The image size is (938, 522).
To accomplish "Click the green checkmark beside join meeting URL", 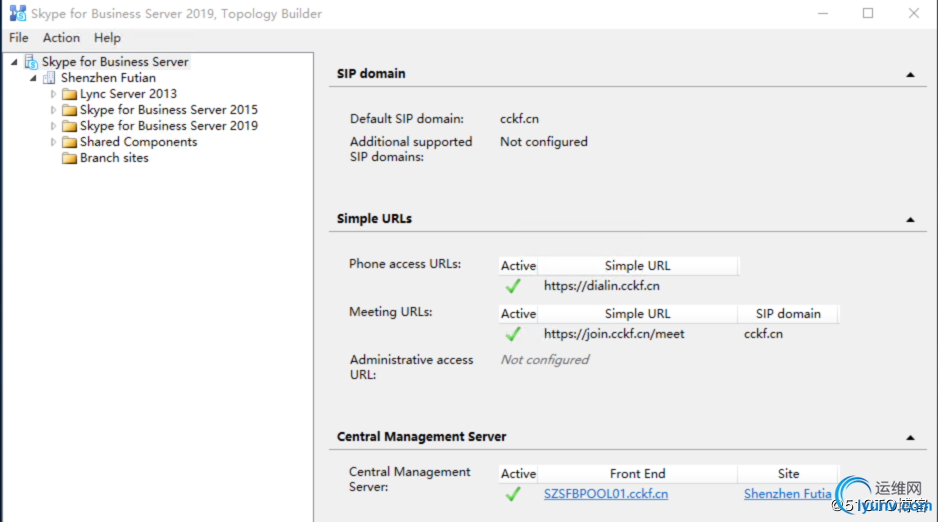I will click(x=513, y=334).
